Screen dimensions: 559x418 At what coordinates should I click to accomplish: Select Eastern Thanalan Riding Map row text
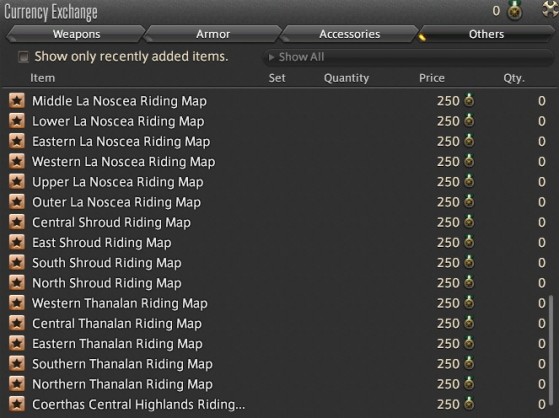[117, 344]
